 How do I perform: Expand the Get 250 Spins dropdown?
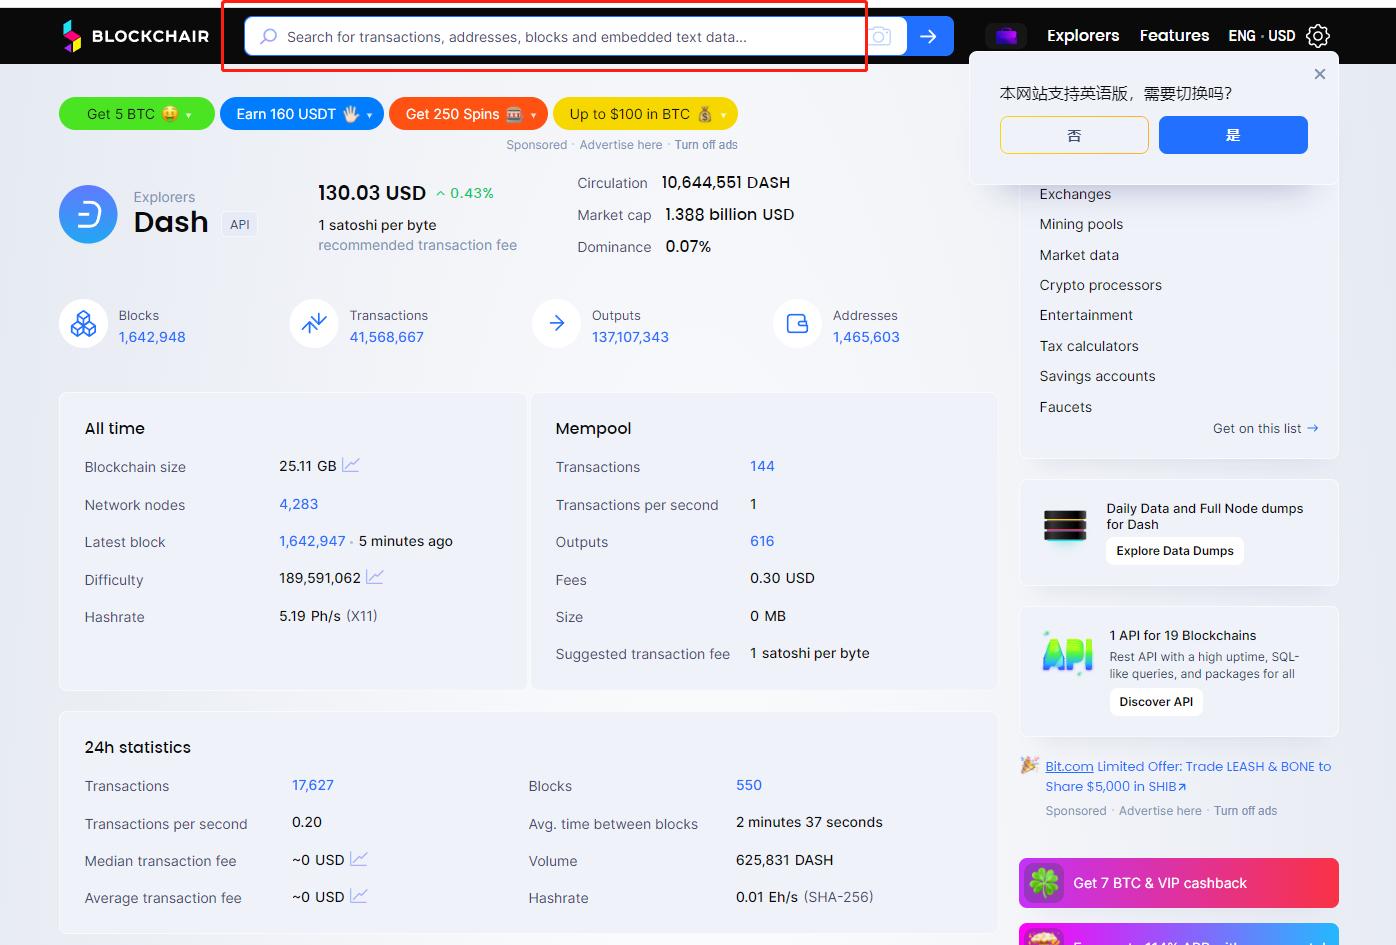point(533,115)
